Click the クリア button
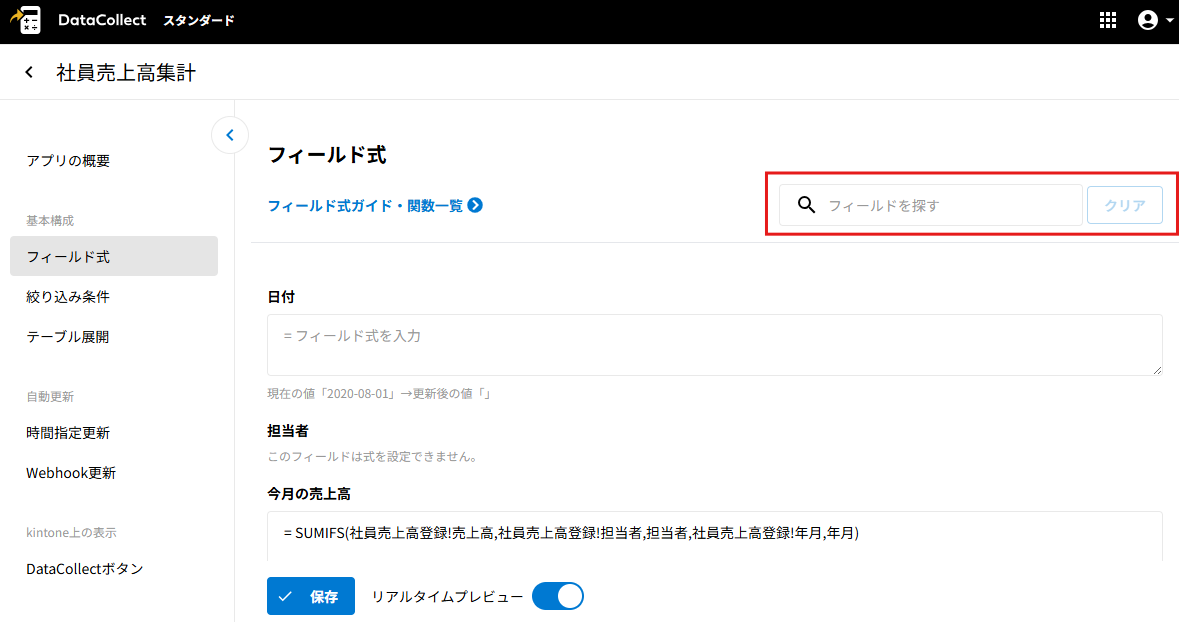Screen dimensions: 1180x622 tap(1124, 205)
